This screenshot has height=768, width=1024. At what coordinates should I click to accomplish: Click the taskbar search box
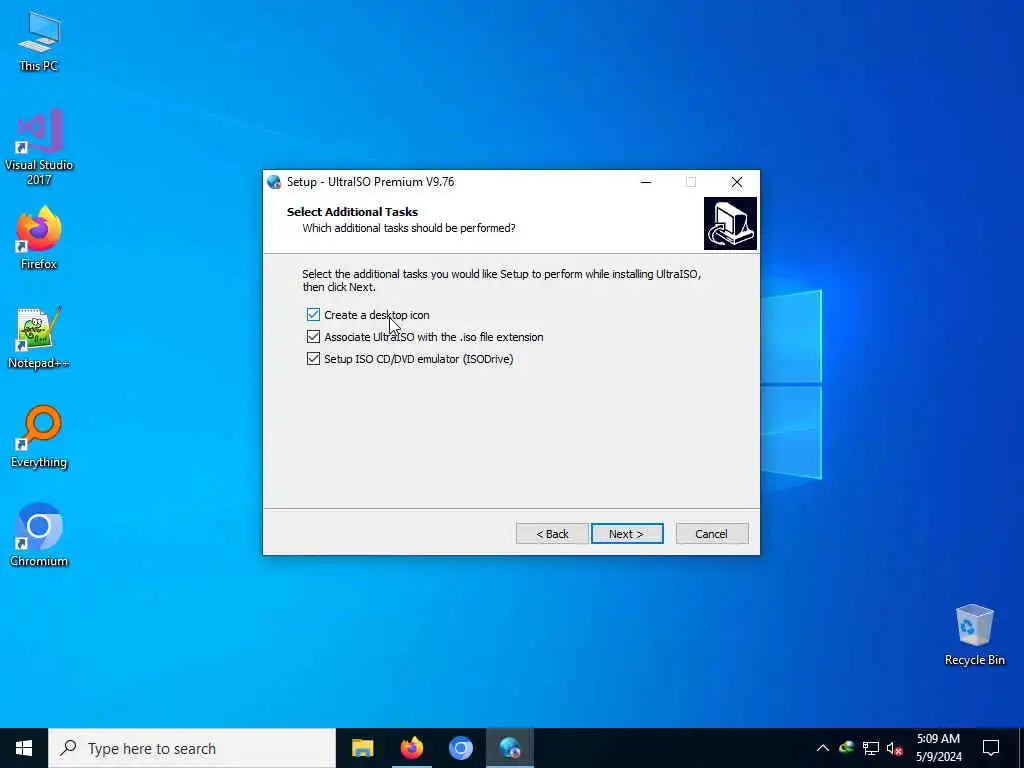(x=192, y=748)
